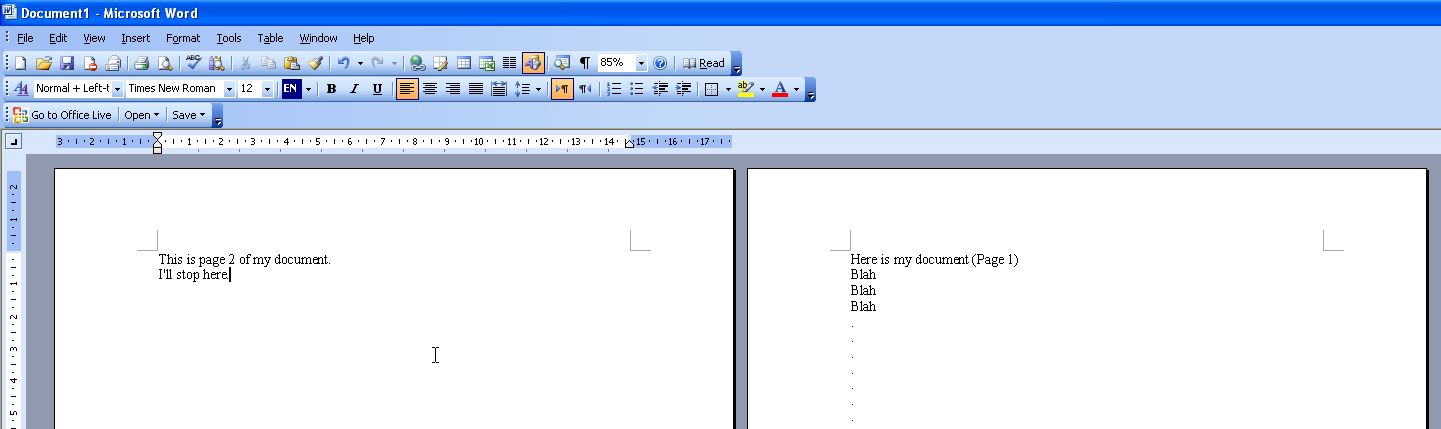Click Go to Office Live

[62, 115]
